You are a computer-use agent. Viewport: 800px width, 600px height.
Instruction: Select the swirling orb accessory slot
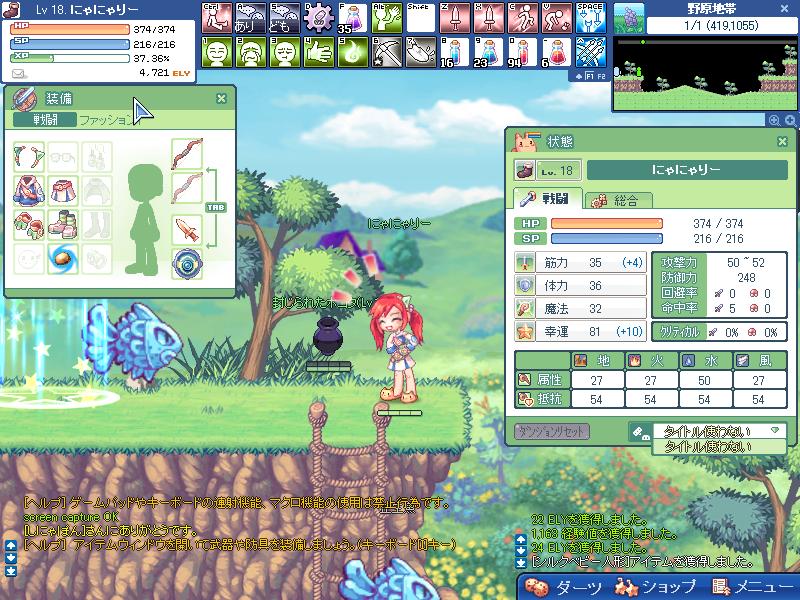[63, 259]
